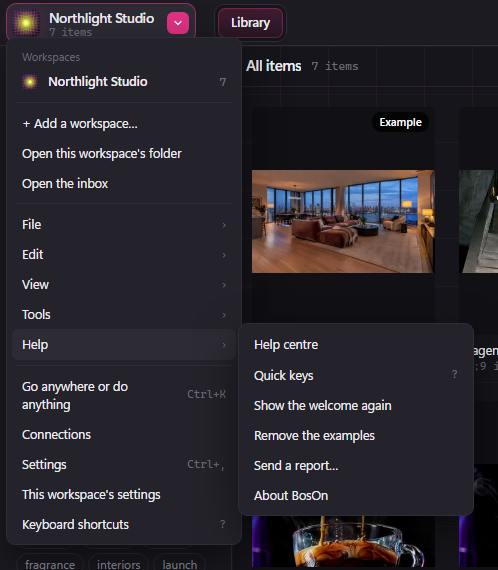
Task: Expand the View submenu
Action: click(124, 285)
